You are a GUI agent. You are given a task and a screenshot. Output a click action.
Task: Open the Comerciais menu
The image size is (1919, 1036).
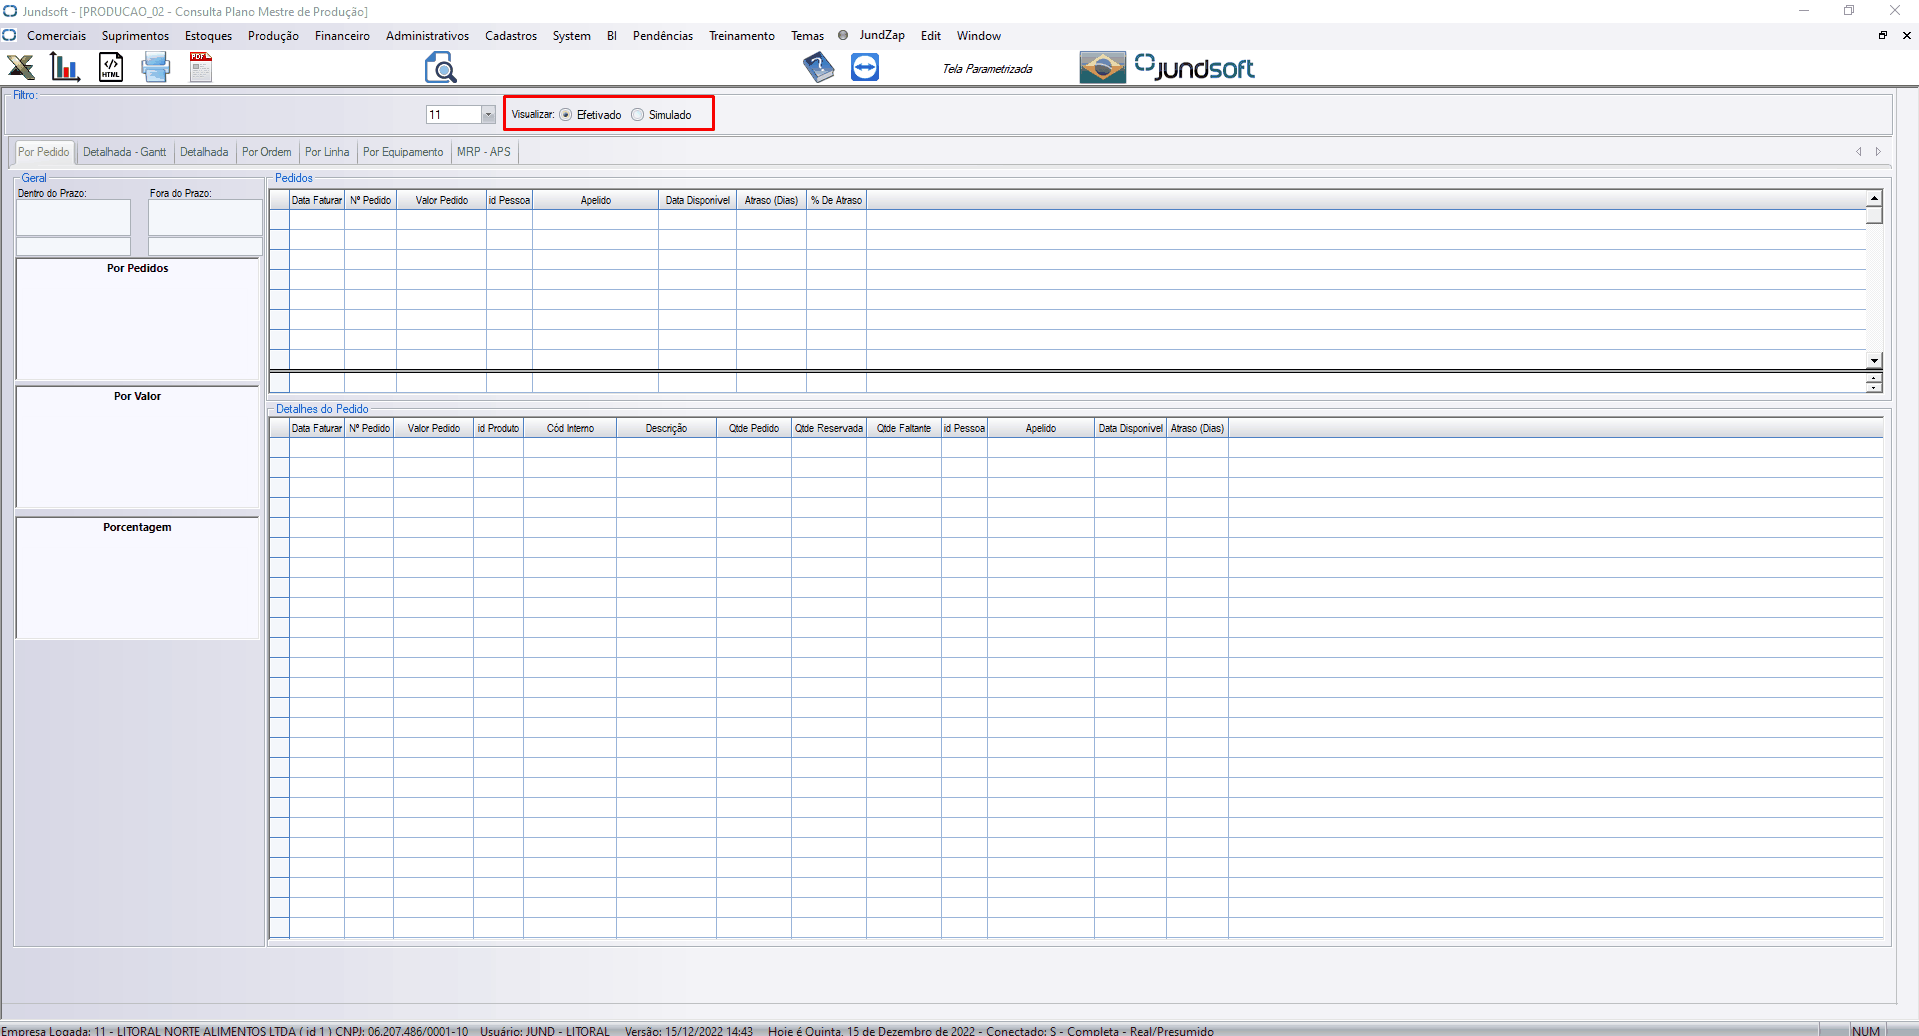(x=57, y=36)
